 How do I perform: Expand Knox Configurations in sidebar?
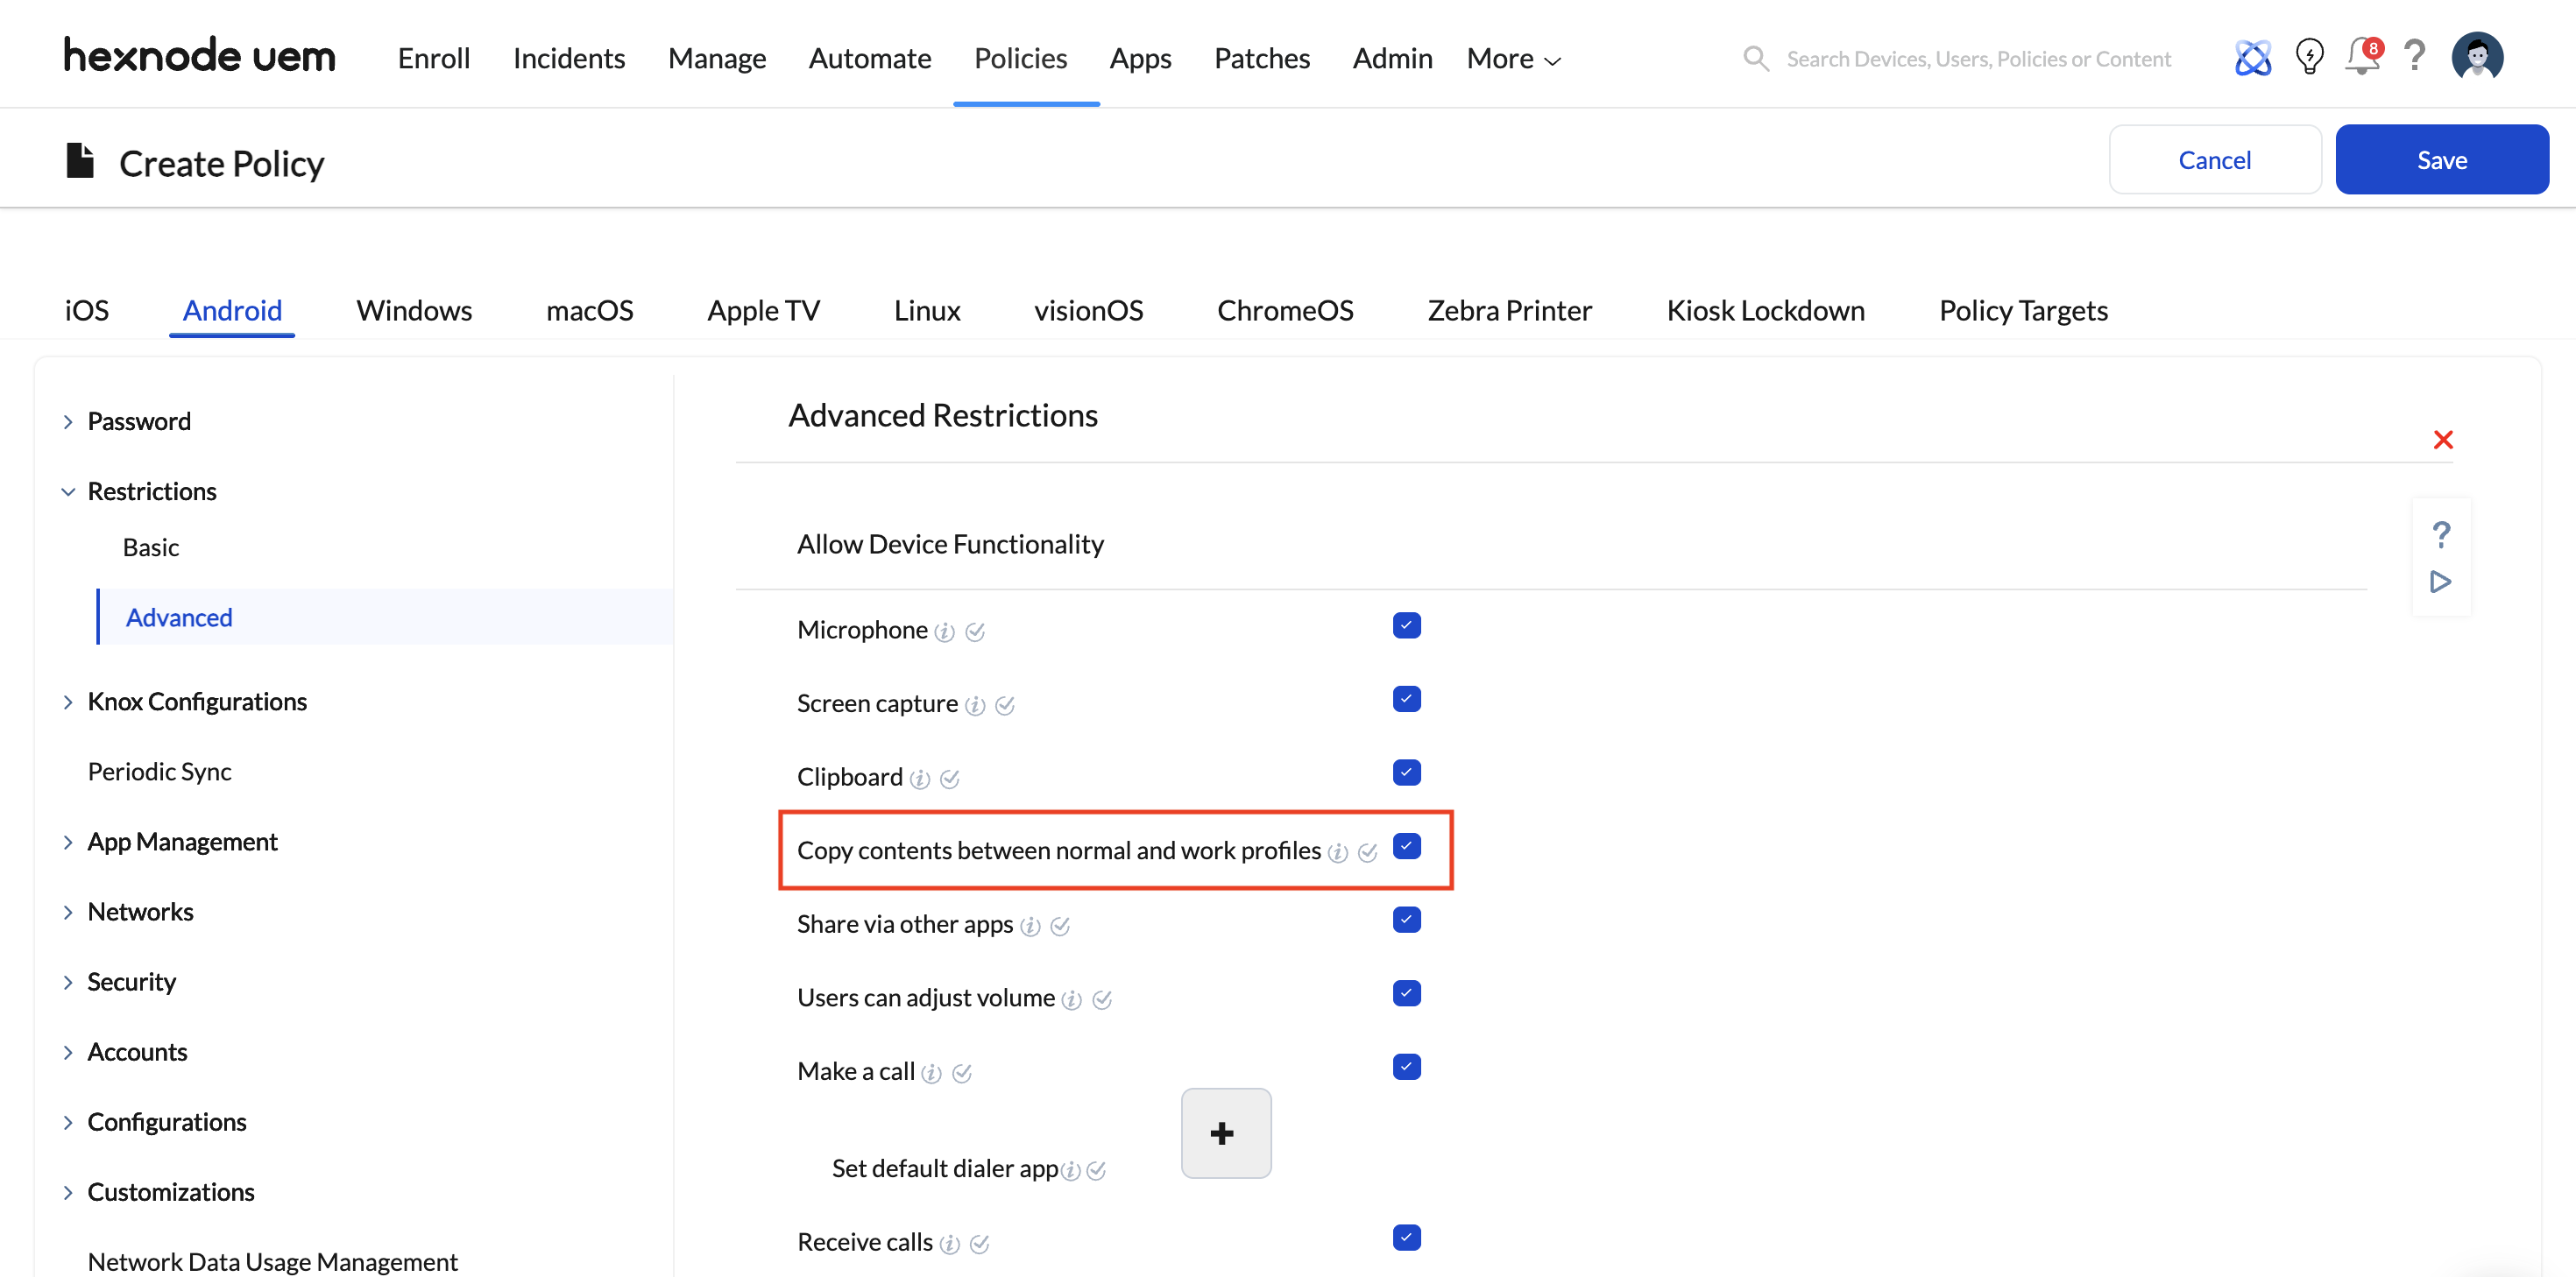tap(196, 702)
